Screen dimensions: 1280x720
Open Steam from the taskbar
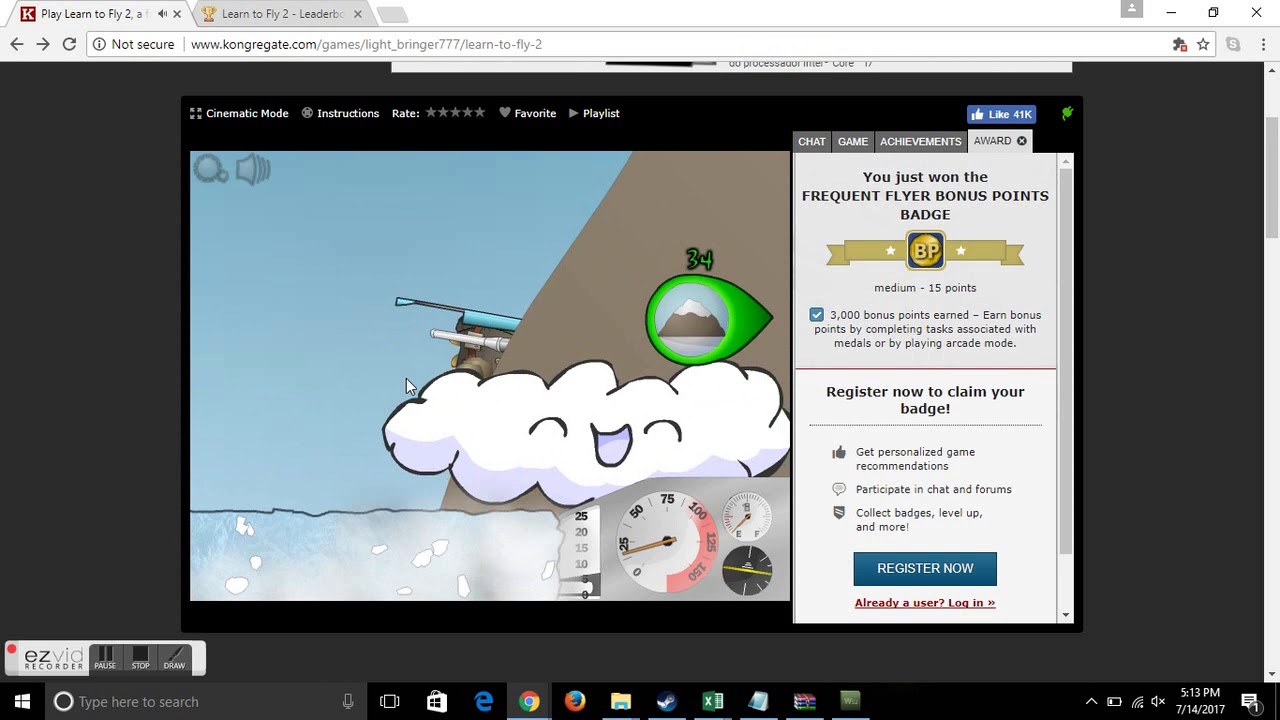[666, 701]
